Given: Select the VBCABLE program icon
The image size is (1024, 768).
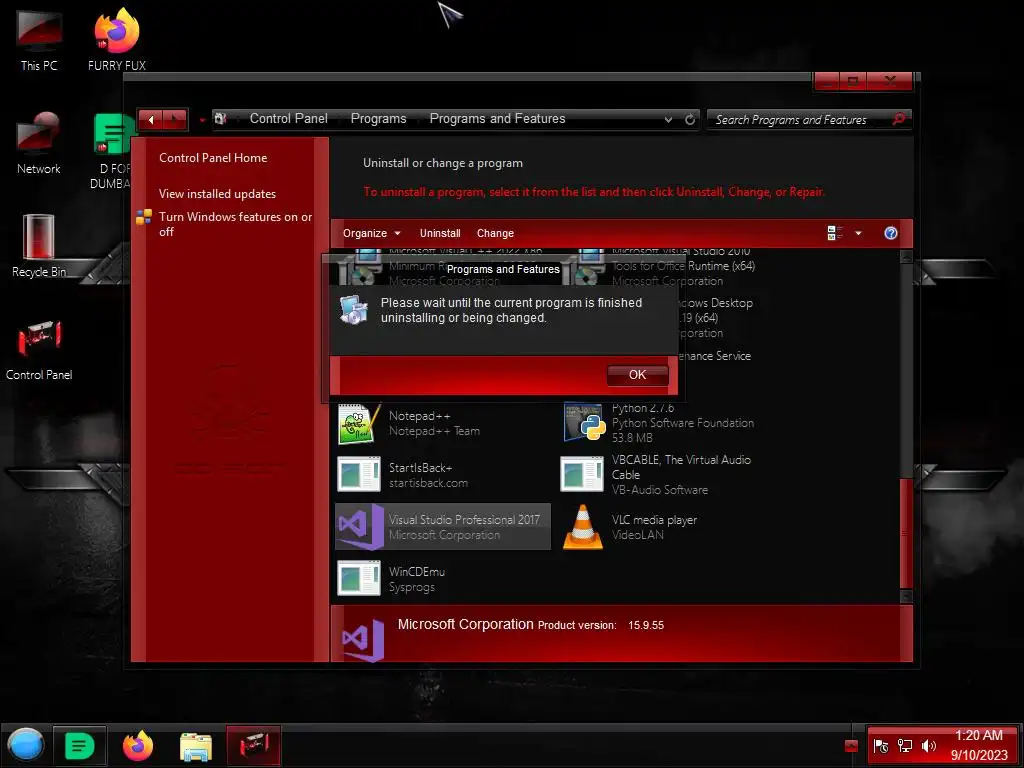Looking at the screenshot, I should [582, 474].
